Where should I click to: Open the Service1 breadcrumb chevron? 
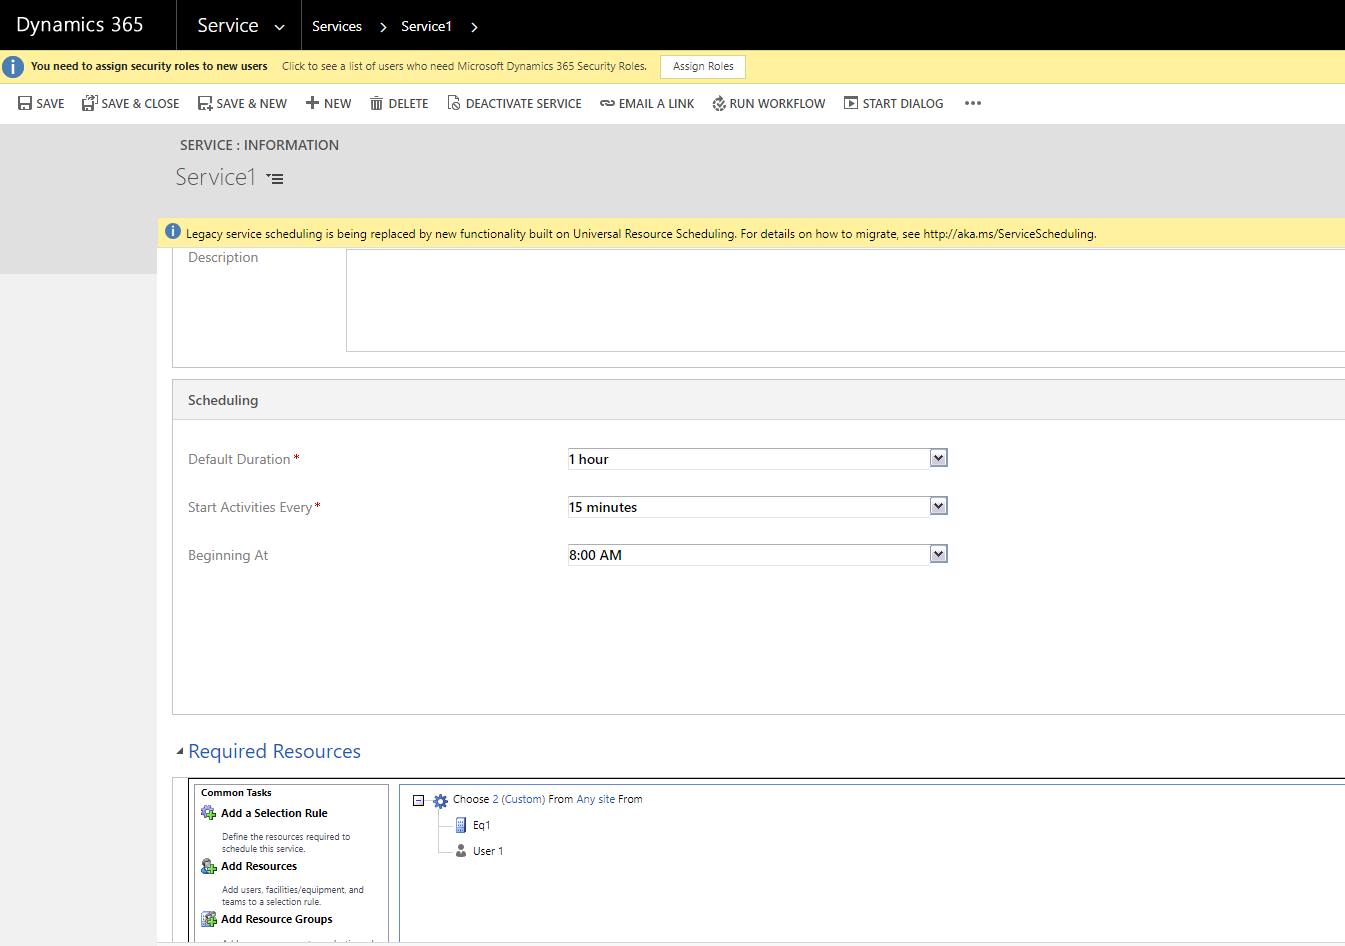tap(474, 27)
